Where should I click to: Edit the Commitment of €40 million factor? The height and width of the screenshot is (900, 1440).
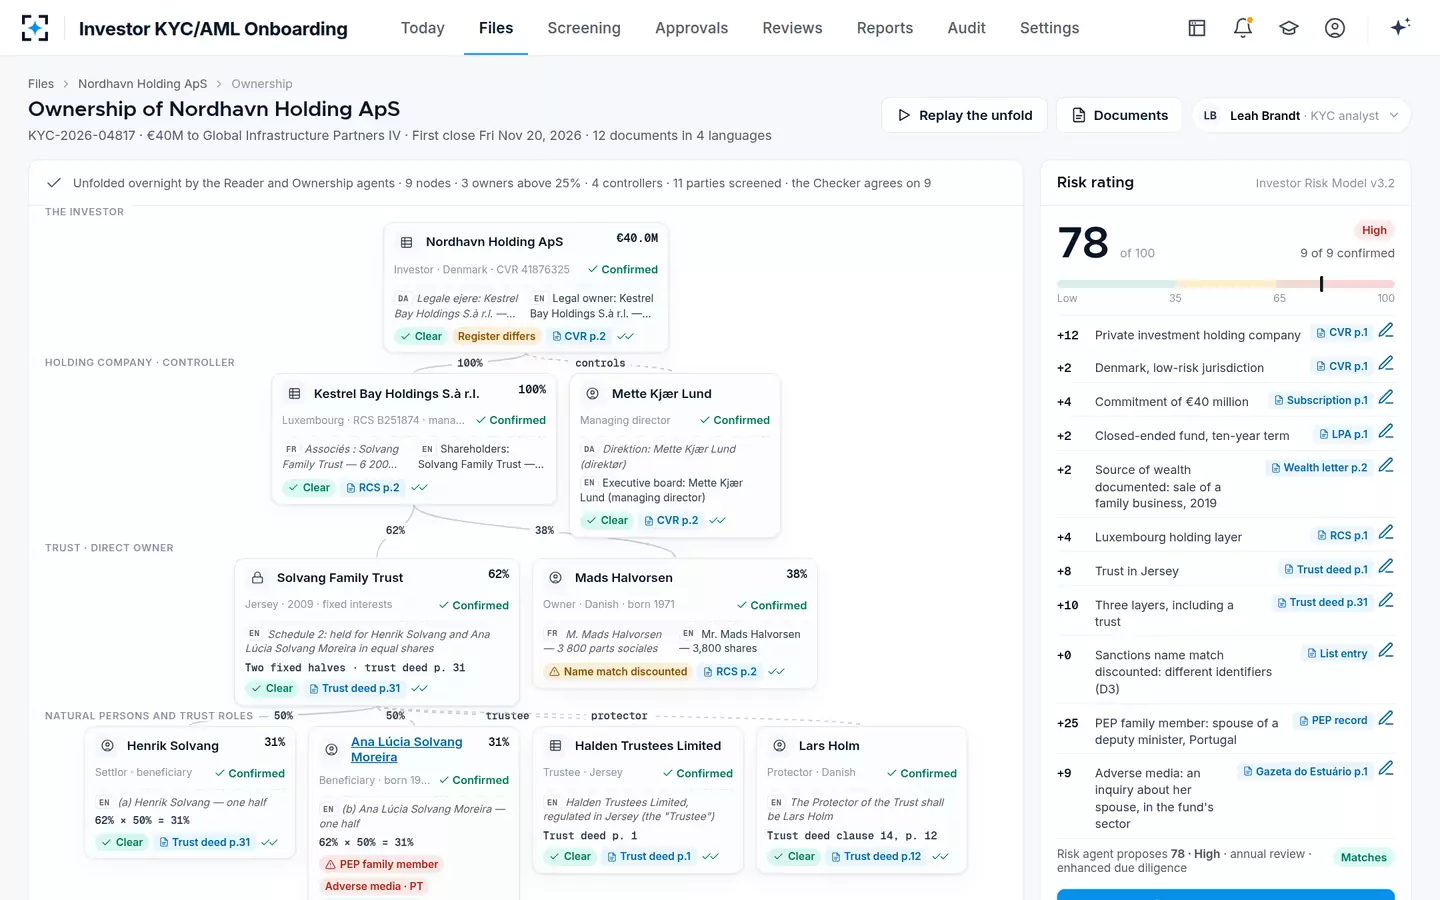pyautogui.click(x=1386, y=398)
